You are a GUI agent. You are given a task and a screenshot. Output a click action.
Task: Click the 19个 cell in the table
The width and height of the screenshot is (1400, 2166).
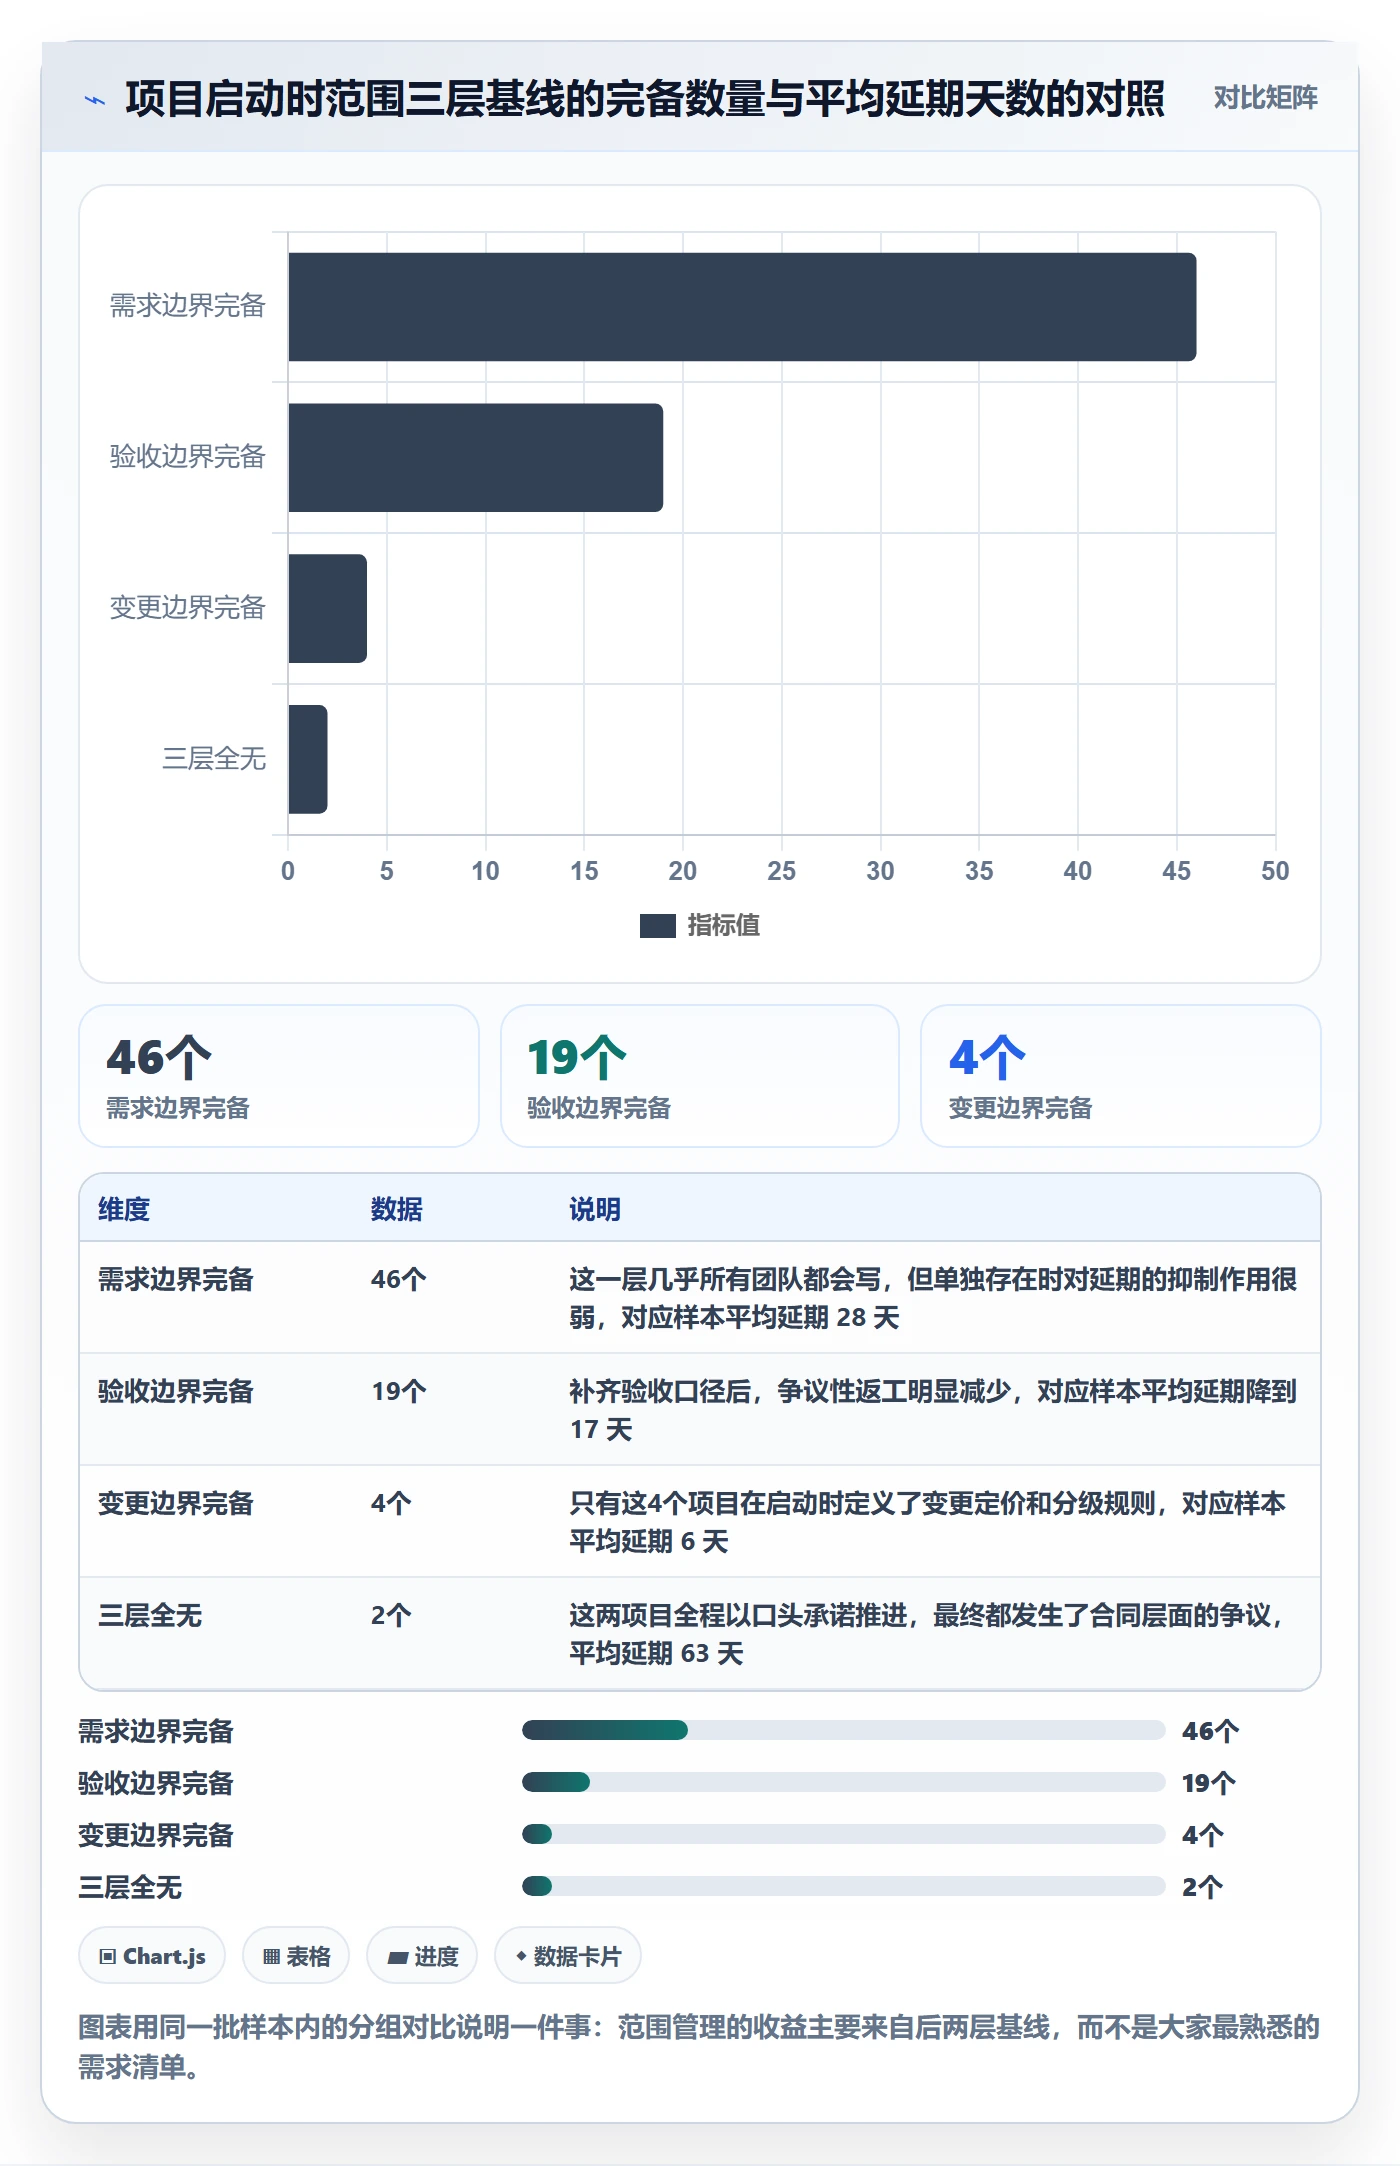point(399,1391)
